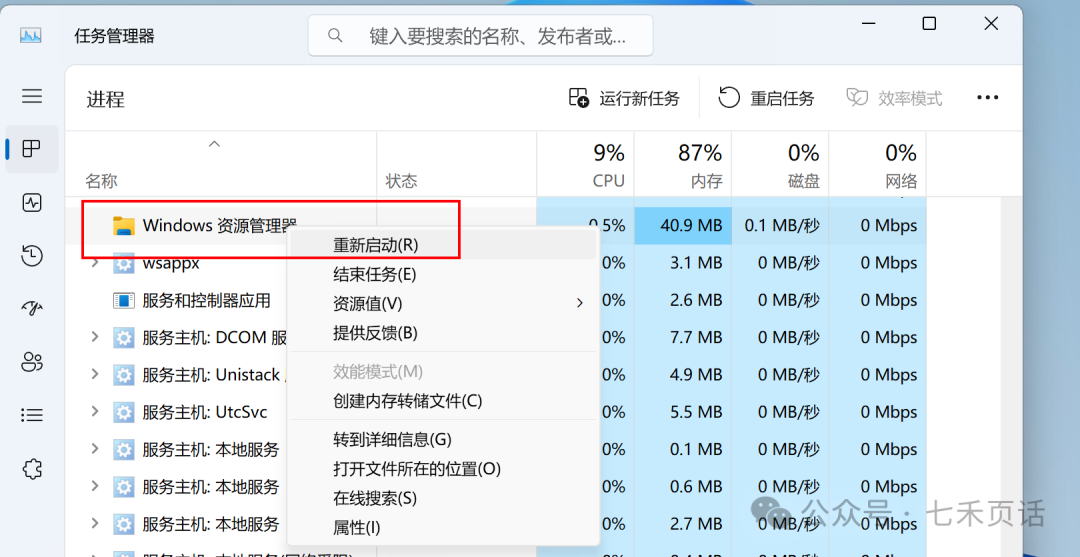
Task: Open the Services puzzle sidebar icon
Action: (32, 469)
